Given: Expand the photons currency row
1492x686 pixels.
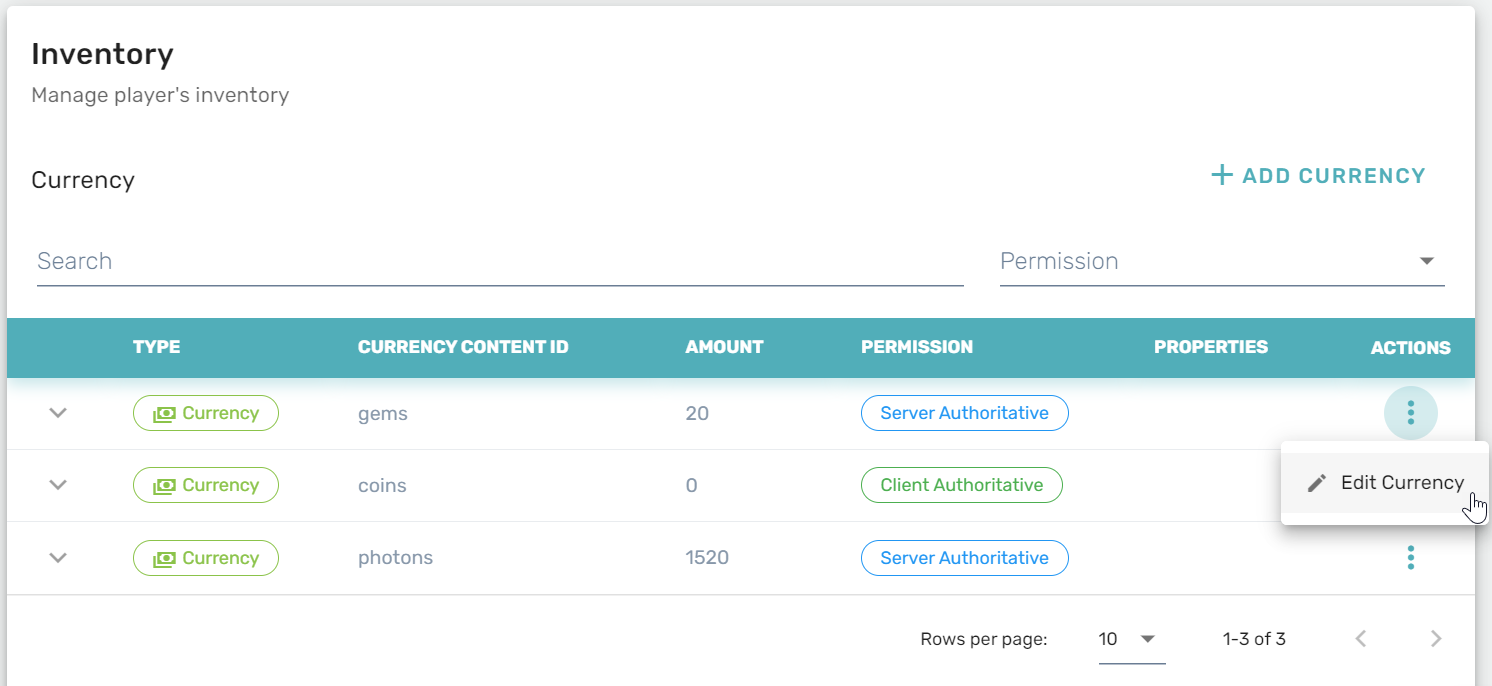Looking at the screenshot, I should coord(58,557).
